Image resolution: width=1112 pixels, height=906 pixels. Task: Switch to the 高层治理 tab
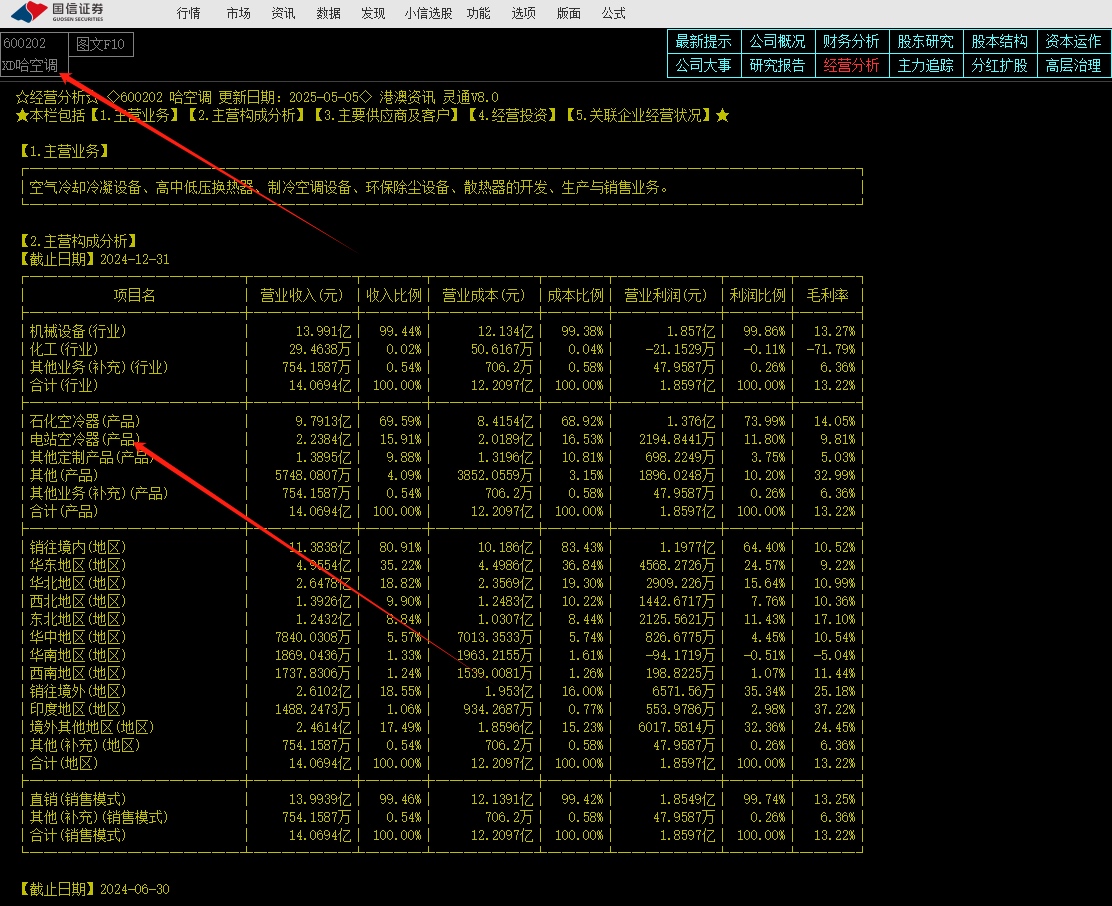pyautogui.click(x=1074, y=65)
